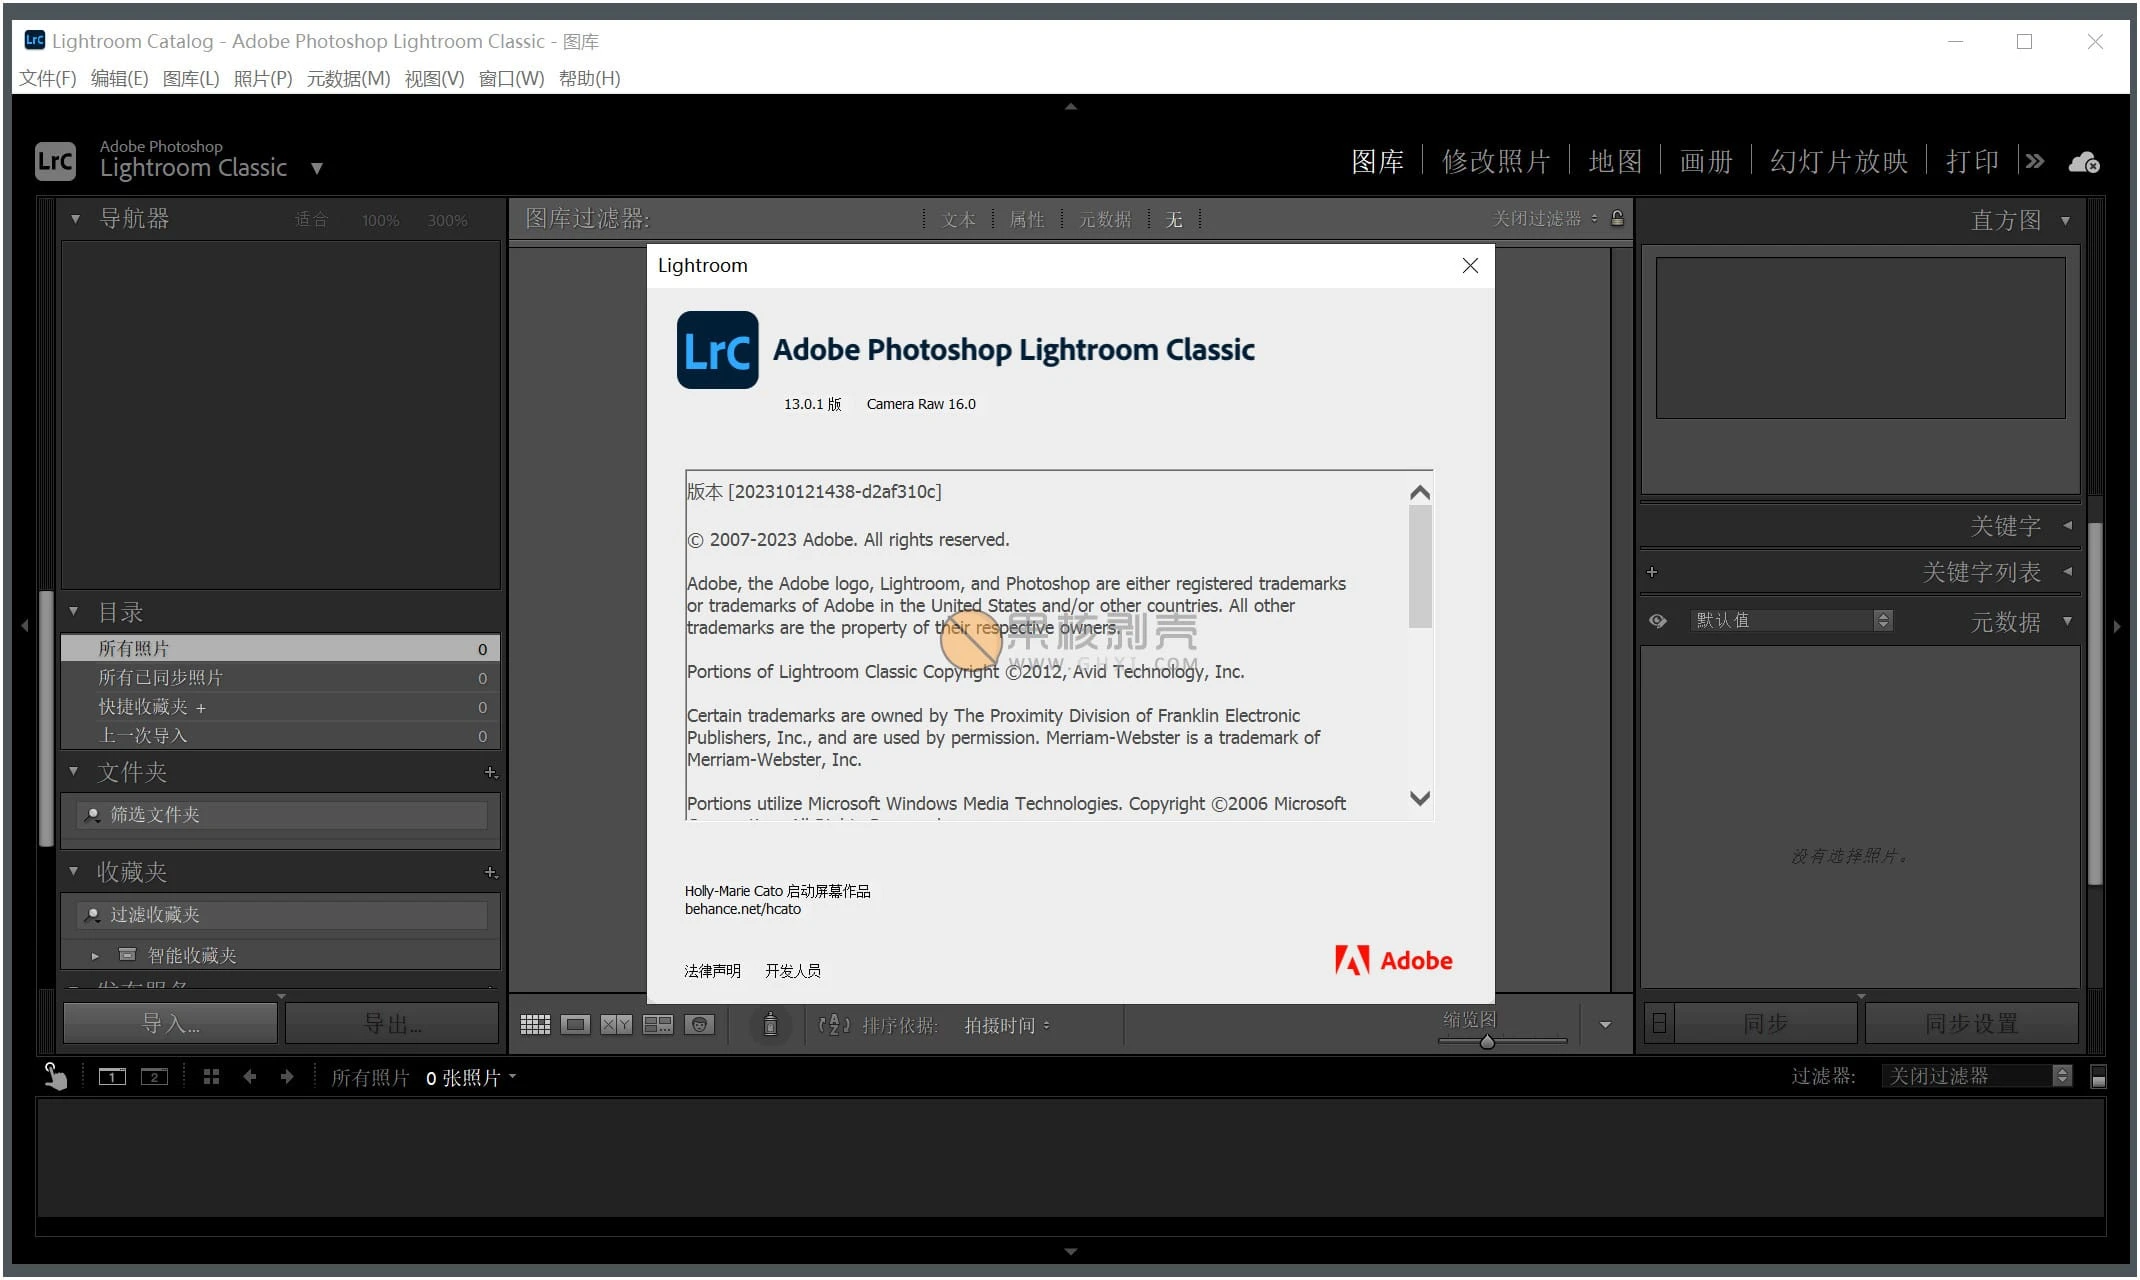Hide top module panel arrow
This screenshot has width=2140, height=1280.
click(x=1070, y=106)
